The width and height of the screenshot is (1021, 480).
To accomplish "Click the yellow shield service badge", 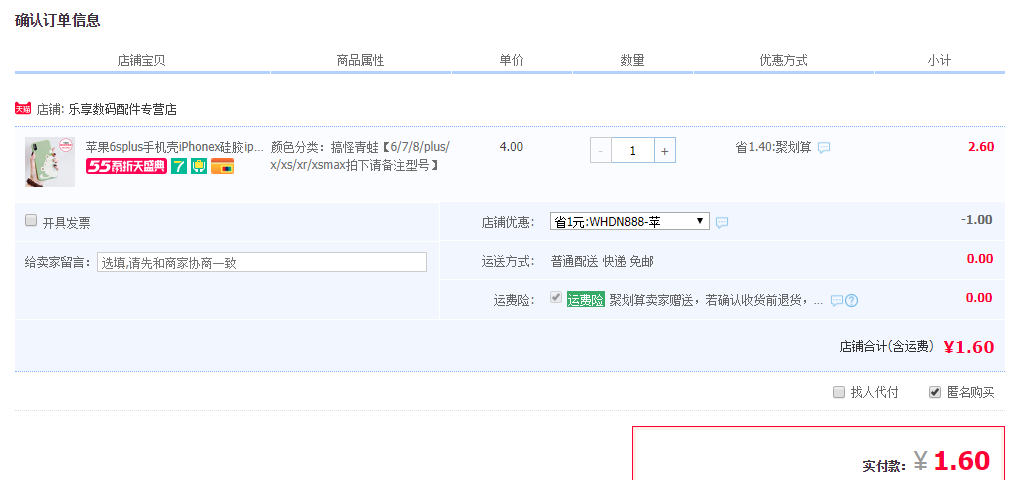I will click(199, 167).
